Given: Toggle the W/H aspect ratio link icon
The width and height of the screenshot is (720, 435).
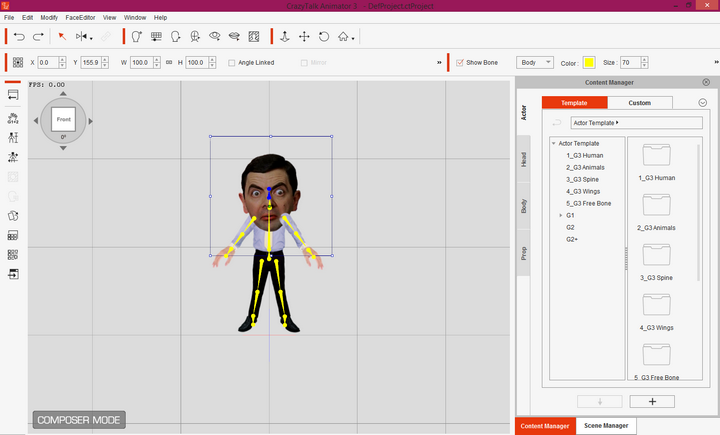Looking at the screenshot, I should [169, 62].
